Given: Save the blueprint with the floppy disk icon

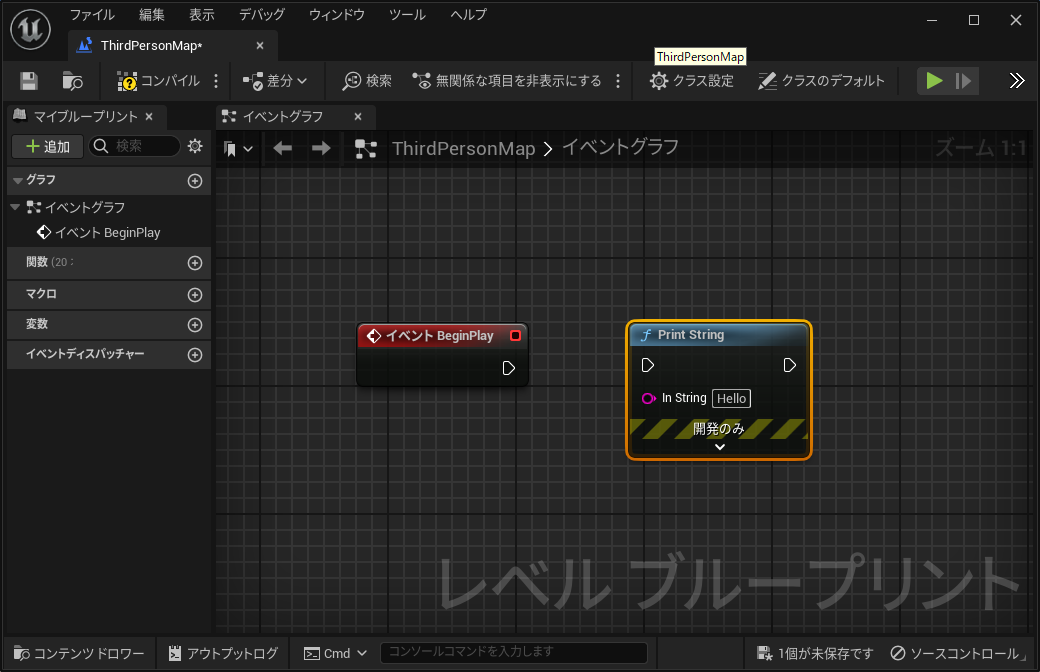Looking at the screenshot, I should pyautogui.click(x=29, y=81).
